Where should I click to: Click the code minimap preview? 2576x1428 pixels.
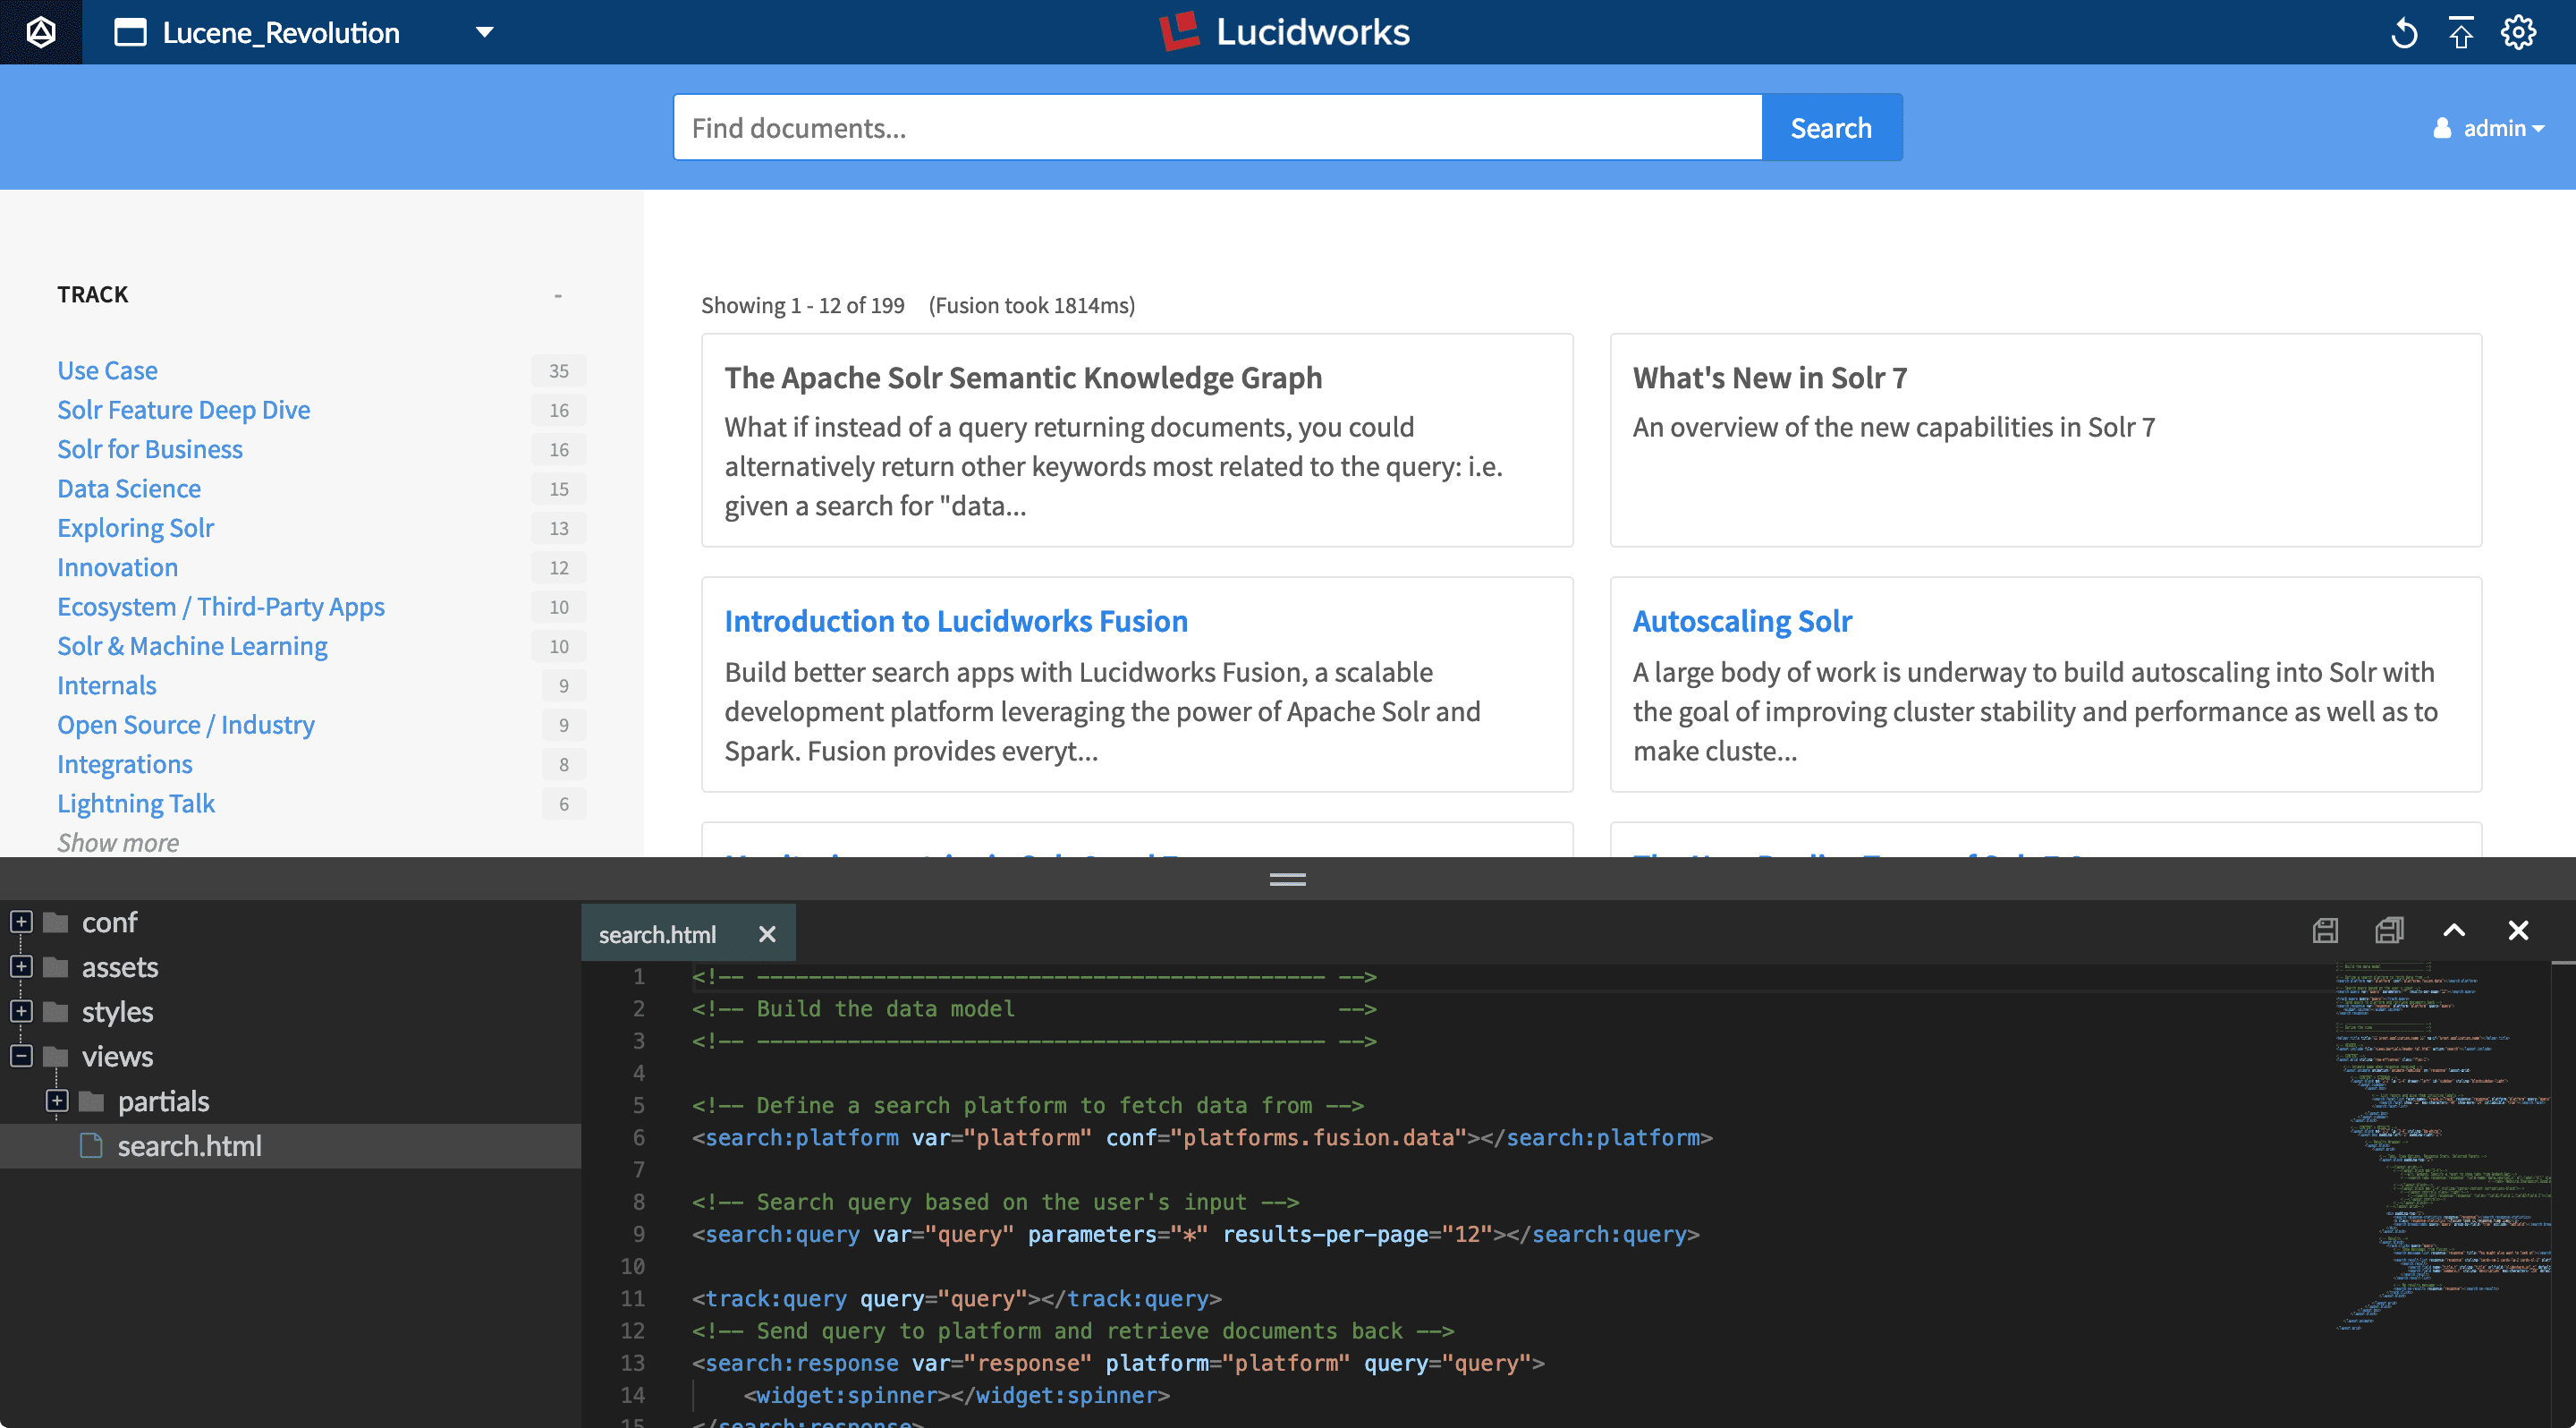pos(2441,1145)
